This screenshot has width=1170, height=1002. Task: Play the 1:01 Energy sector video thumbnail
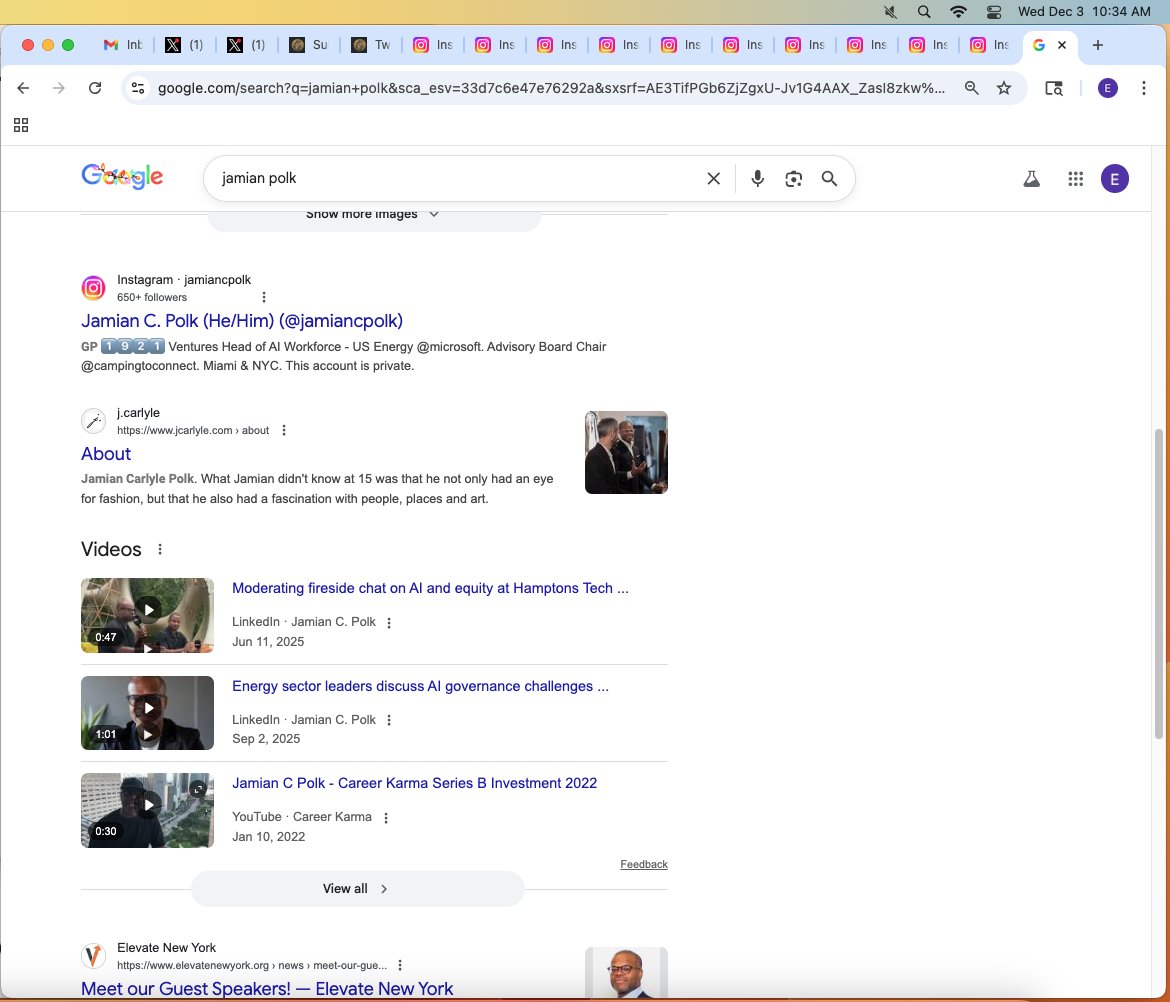[147, 713]
